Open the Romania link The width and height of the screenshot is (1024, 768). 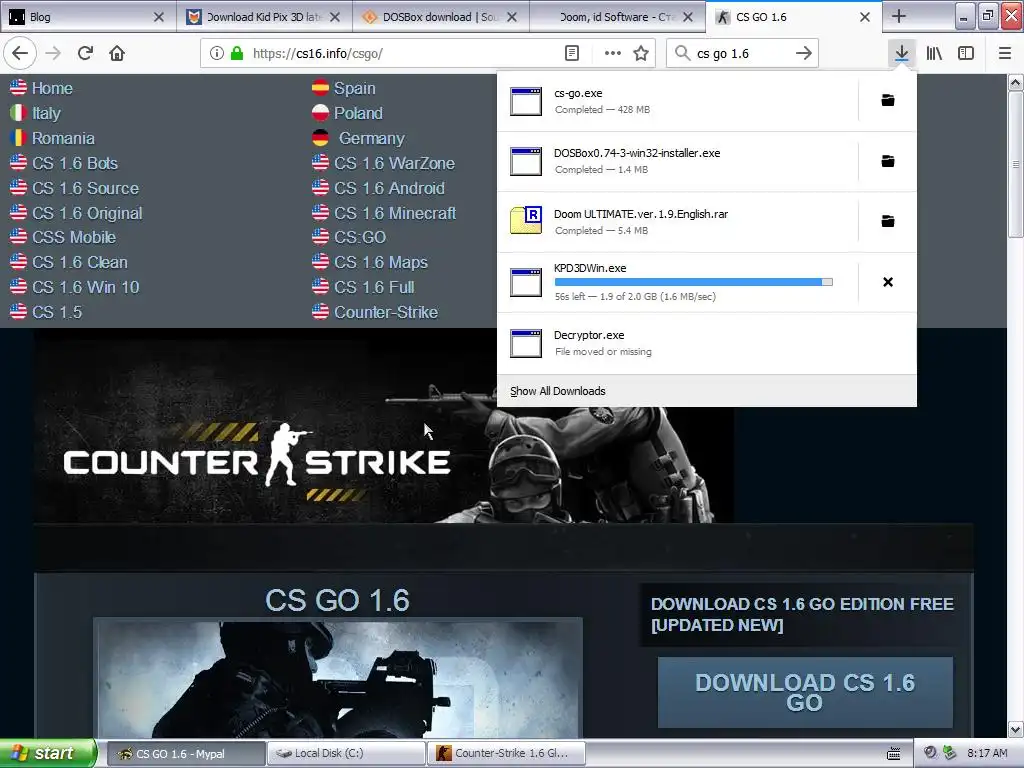click(63, 138)
